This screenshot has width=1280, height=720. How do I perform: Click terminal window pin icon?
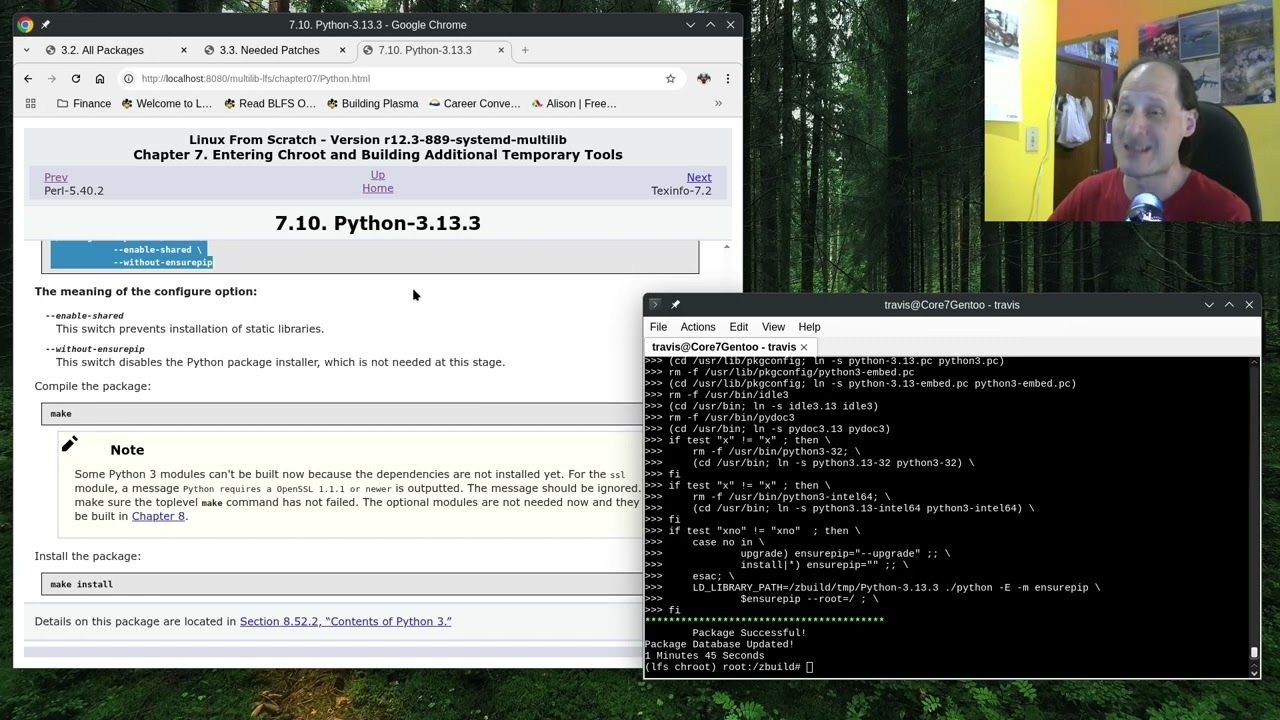(675, 305)
